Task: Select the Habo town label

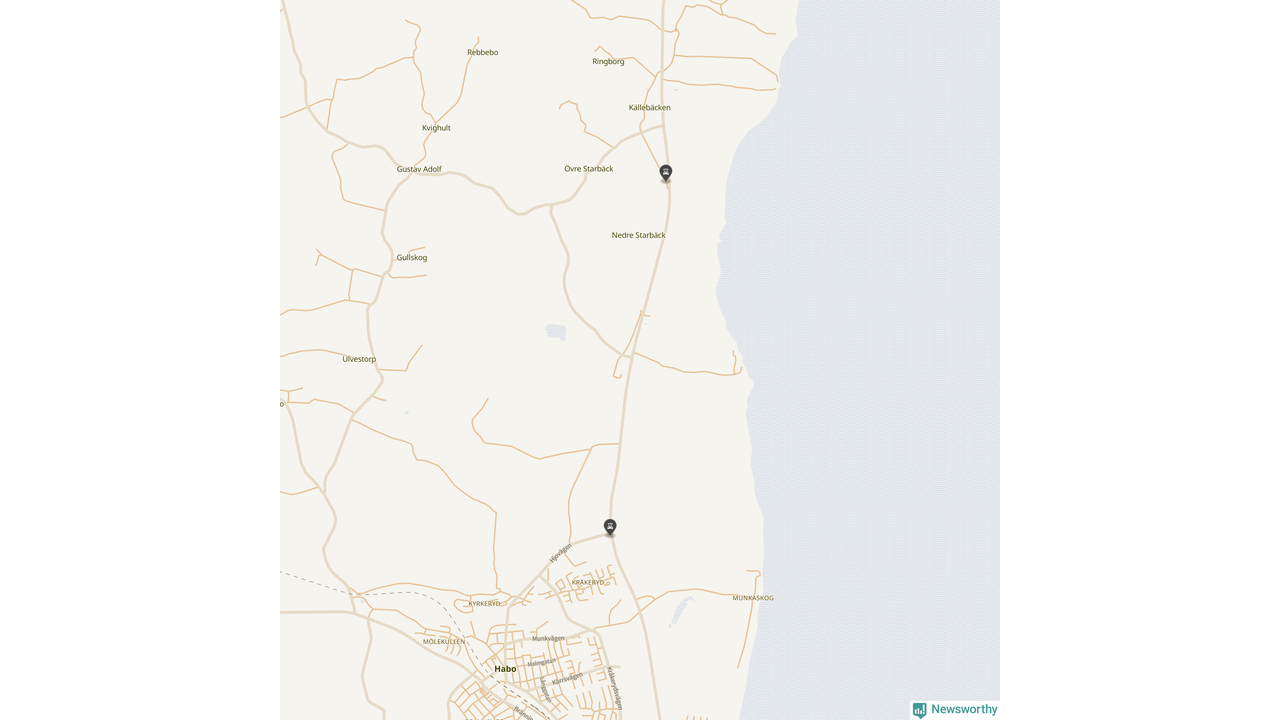Action: tap(505, 669)
